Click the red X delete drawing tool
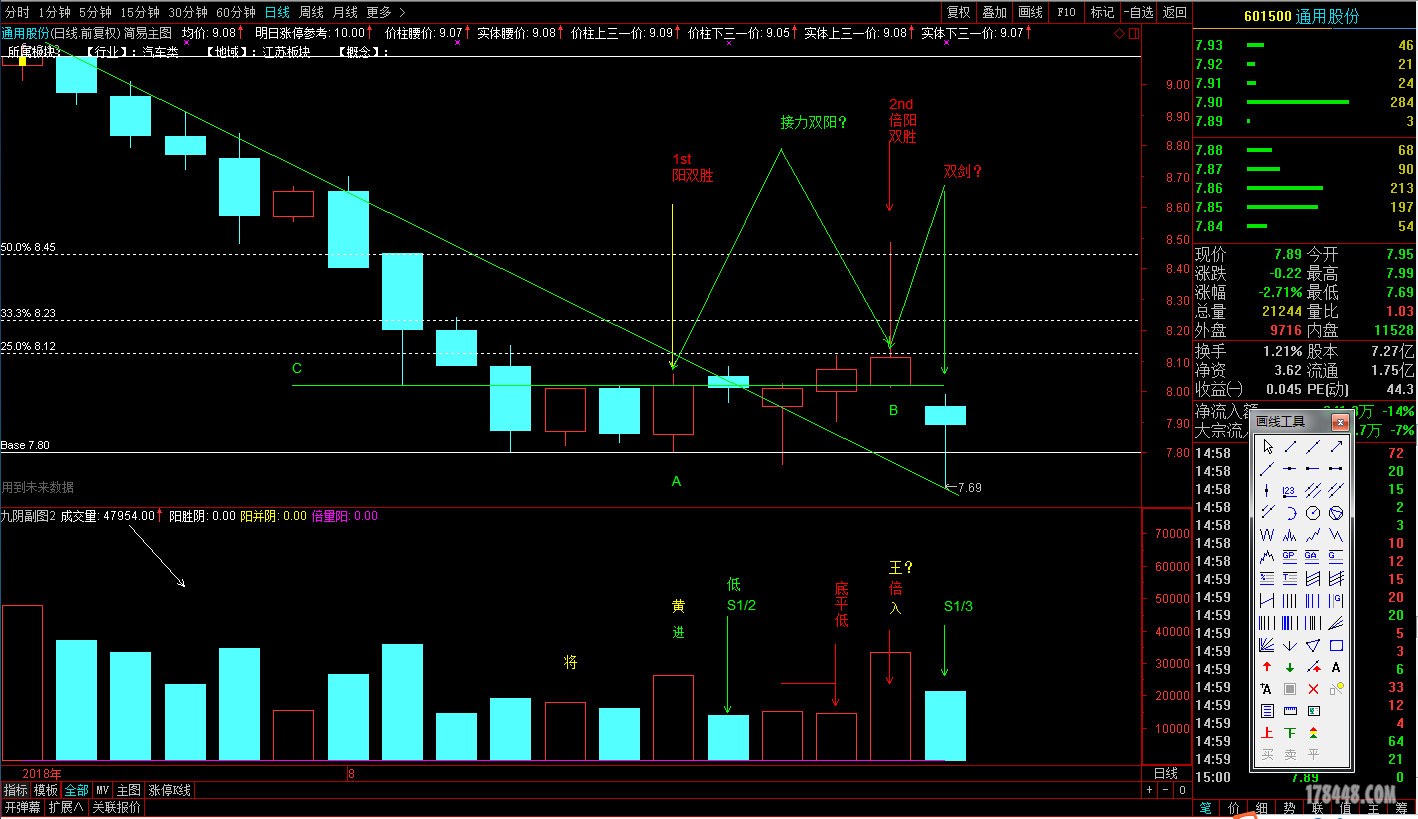The height and width of the screenshot is (819, 1418). 1313,688
